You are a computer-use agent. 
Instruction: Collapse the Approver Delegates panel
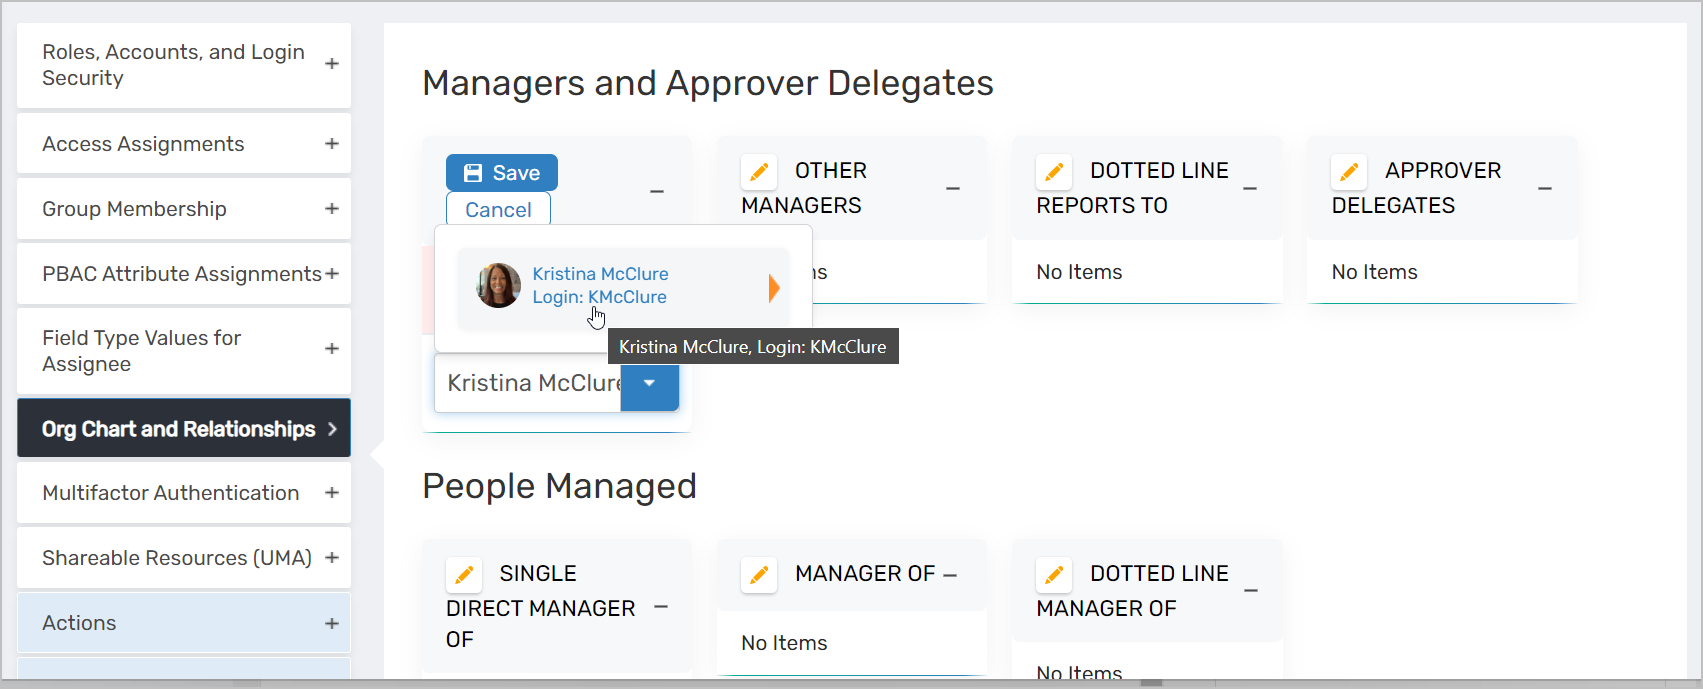(1545, 189)
